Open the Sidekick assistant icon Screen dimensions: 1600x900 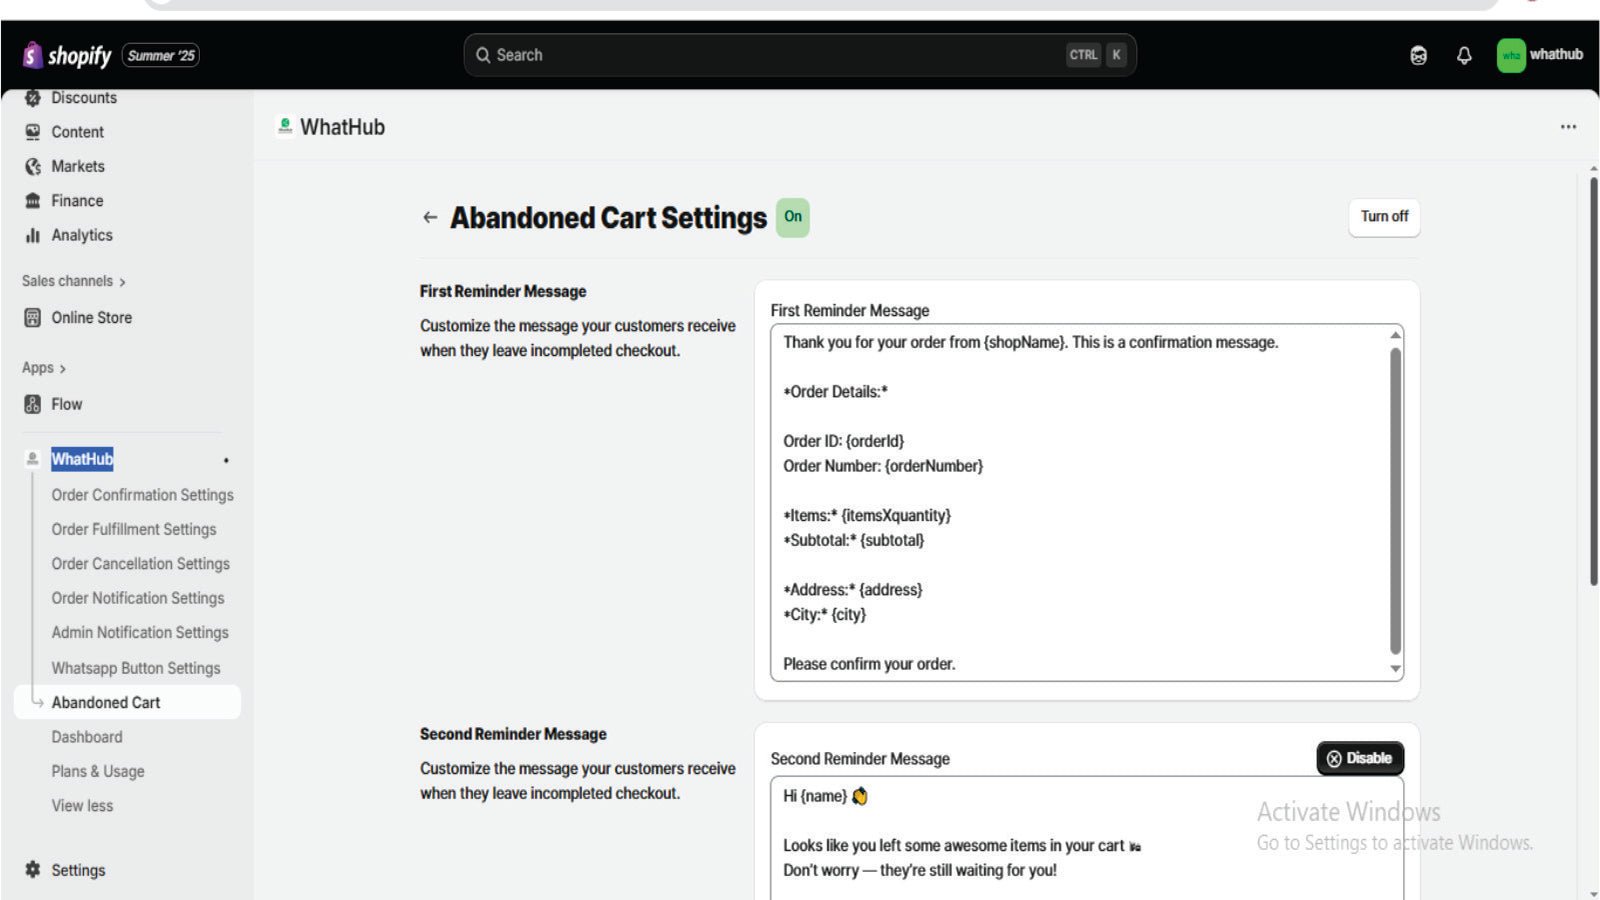pyautogui.click(x=1418, y=55)
